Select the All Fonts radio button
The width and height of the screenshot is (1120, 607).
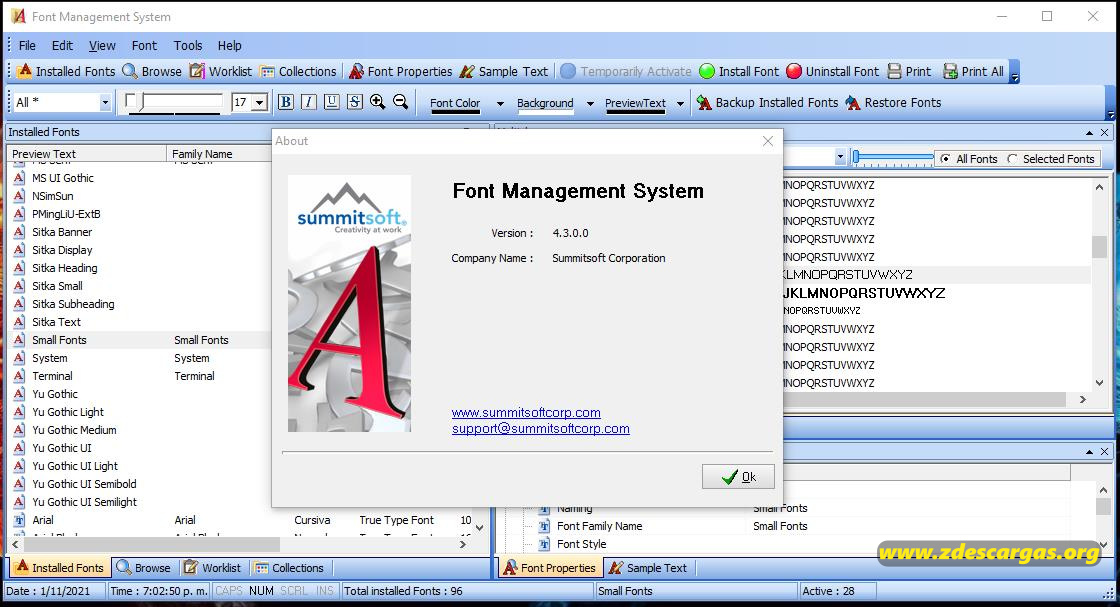[945, 159]
